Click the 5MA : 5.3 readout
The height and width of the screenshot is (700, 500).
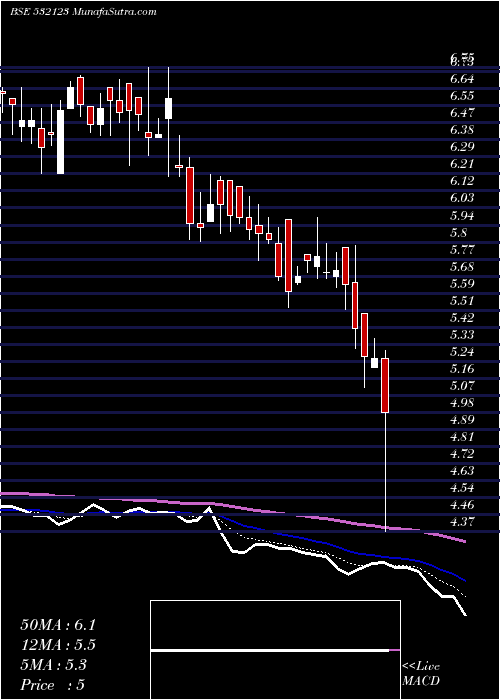(54, 665)
